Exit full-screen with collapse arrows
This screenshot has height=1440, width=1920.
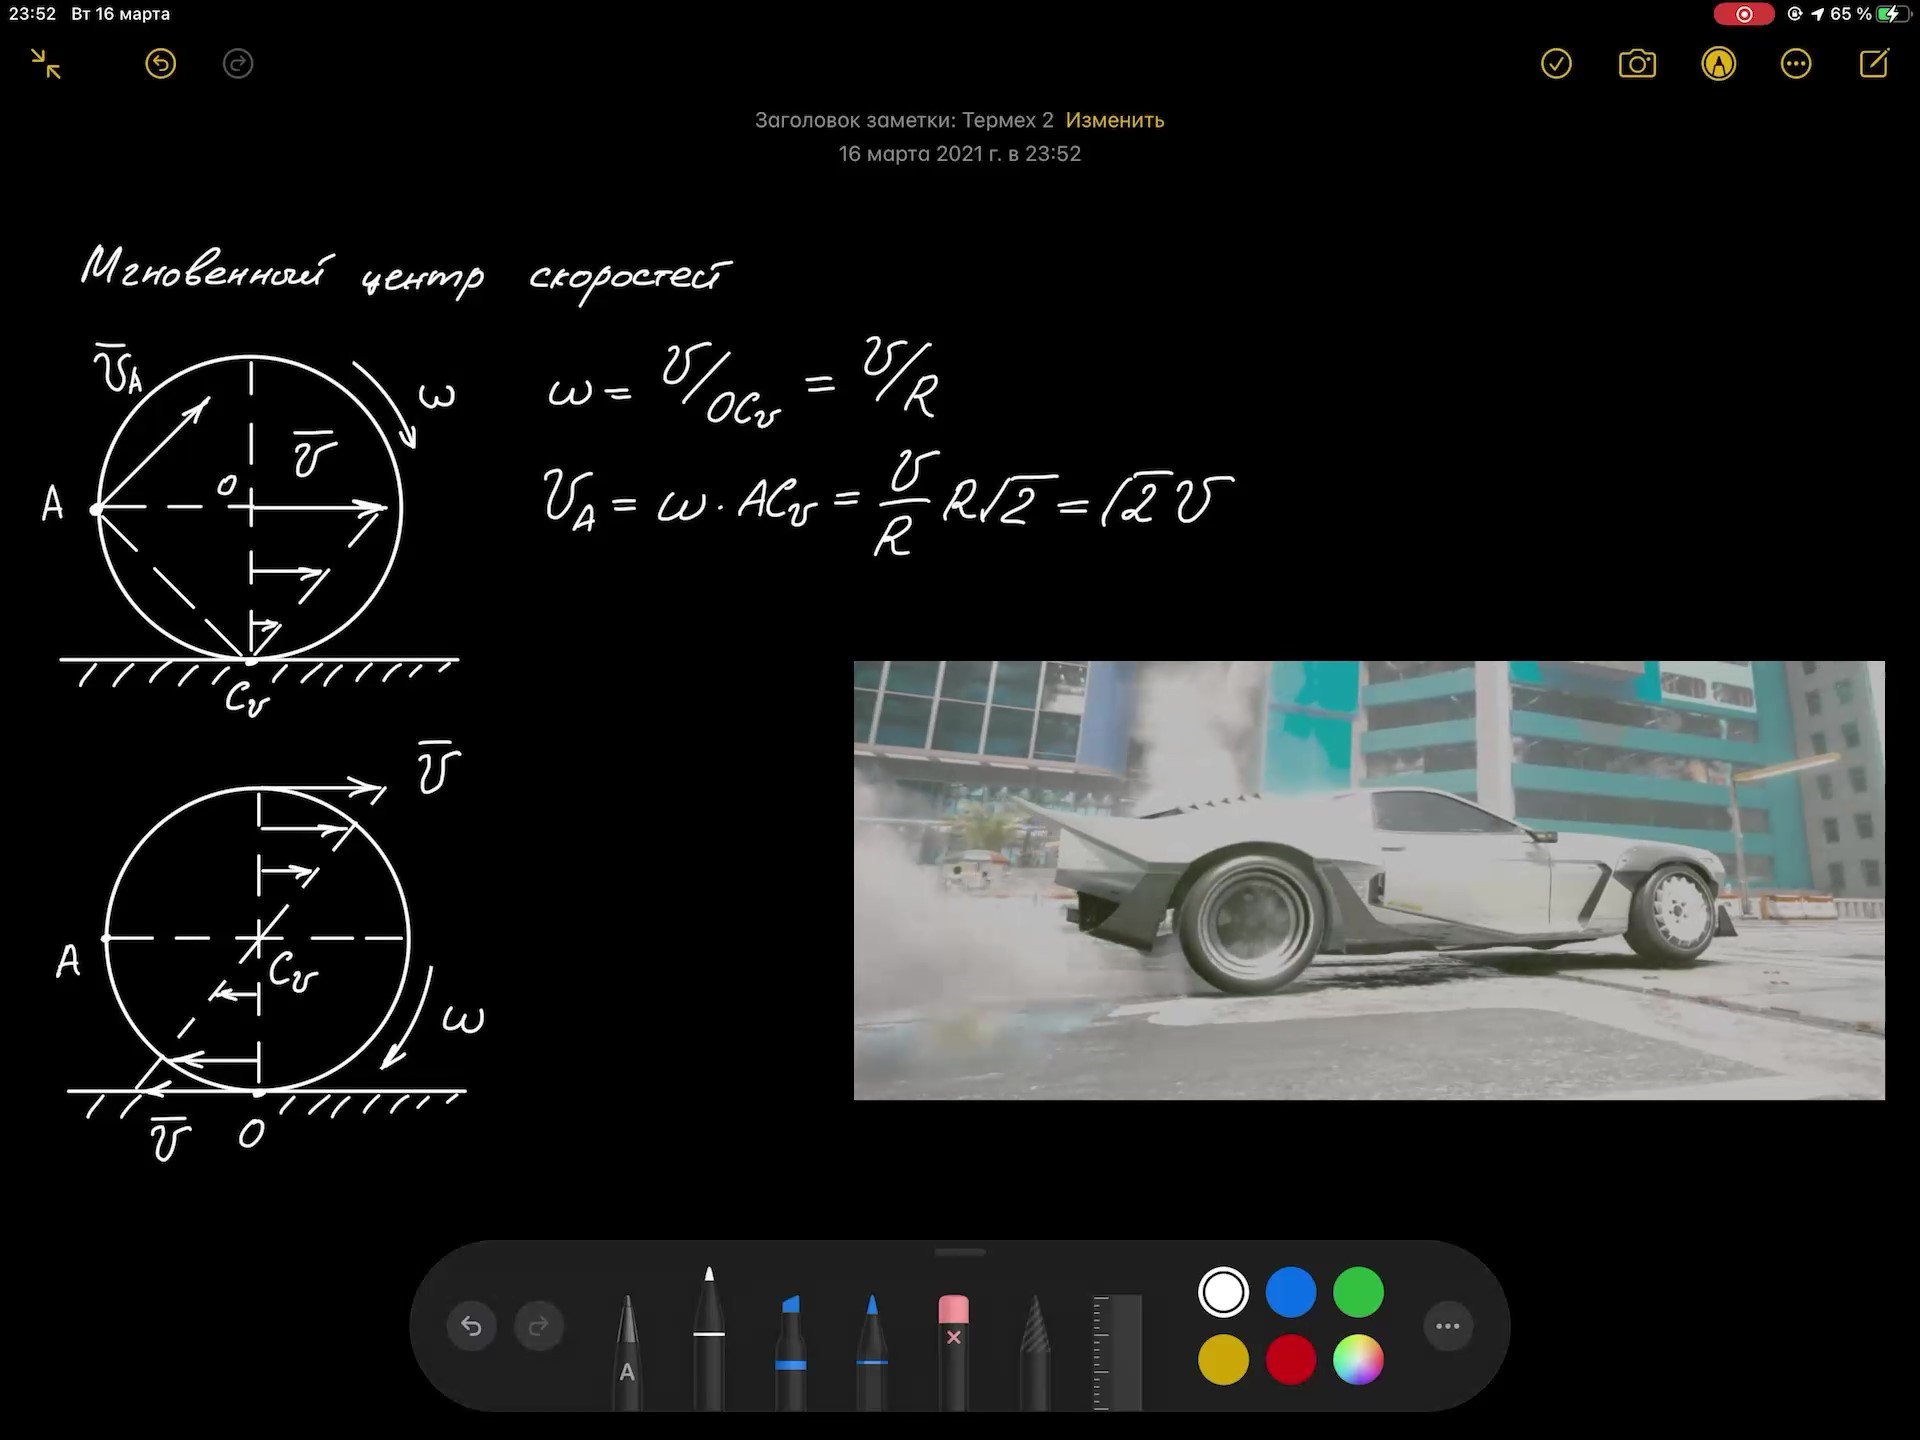pyautogui.click(x=46, y=64)
